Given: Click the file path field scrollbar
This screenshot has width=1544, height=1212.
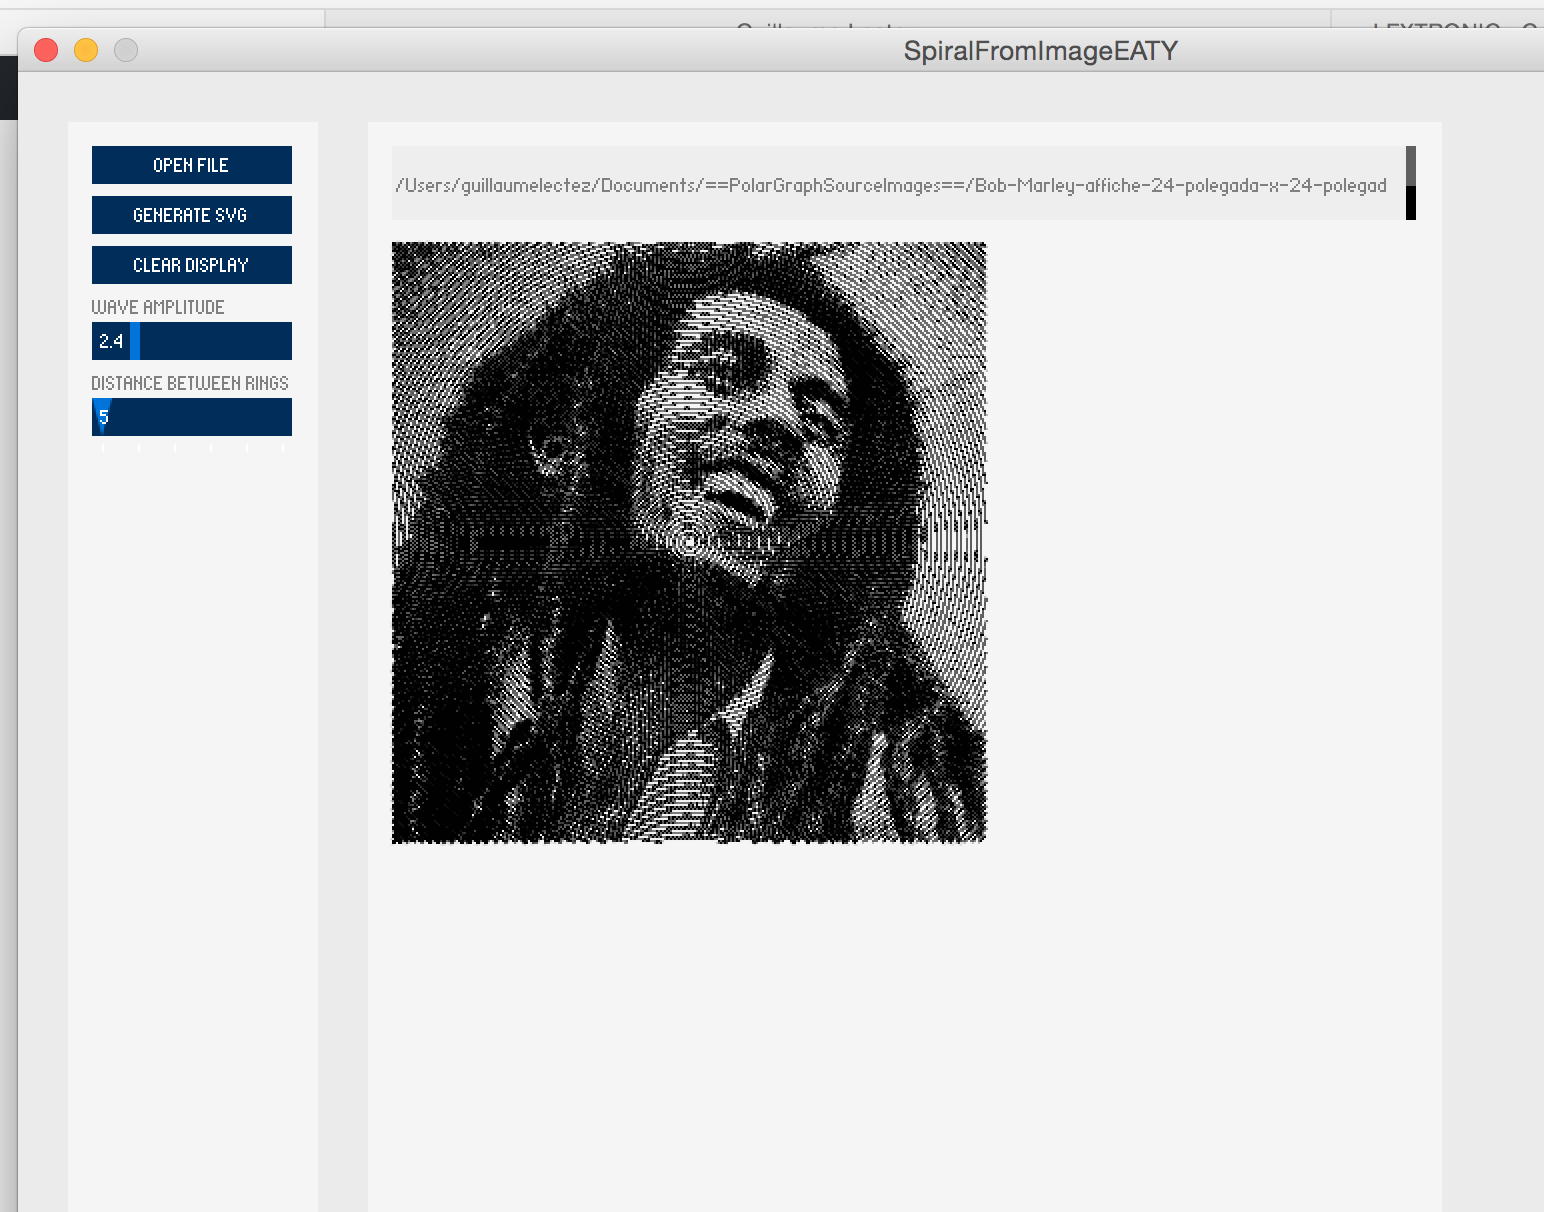Looking at the screenshot, I should tap(1411, 183).
